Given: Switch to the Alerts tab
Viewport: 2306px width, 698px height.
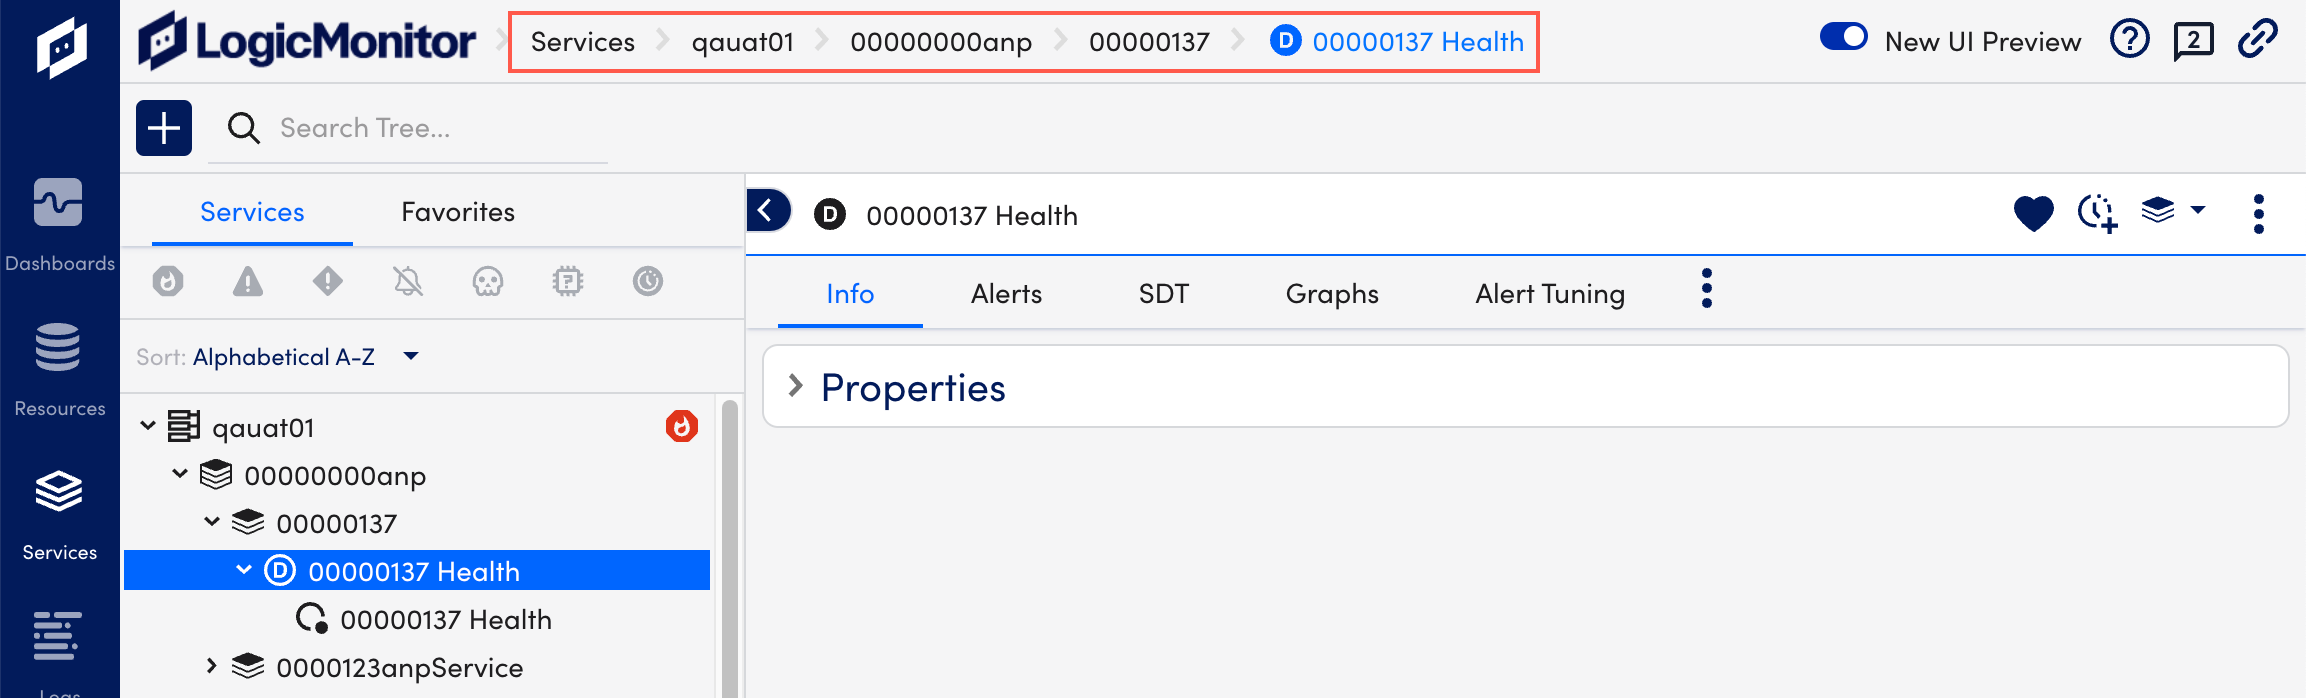Looking at the screenshot, I should pos(1006,294).
